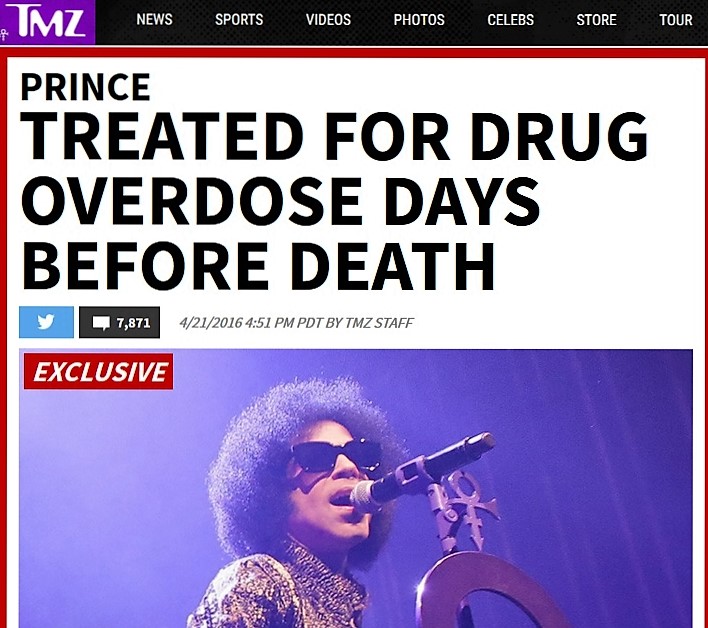The image size is (708, 628).
Task: Open the CELEBS section
Action: click(x=510, y=19)
